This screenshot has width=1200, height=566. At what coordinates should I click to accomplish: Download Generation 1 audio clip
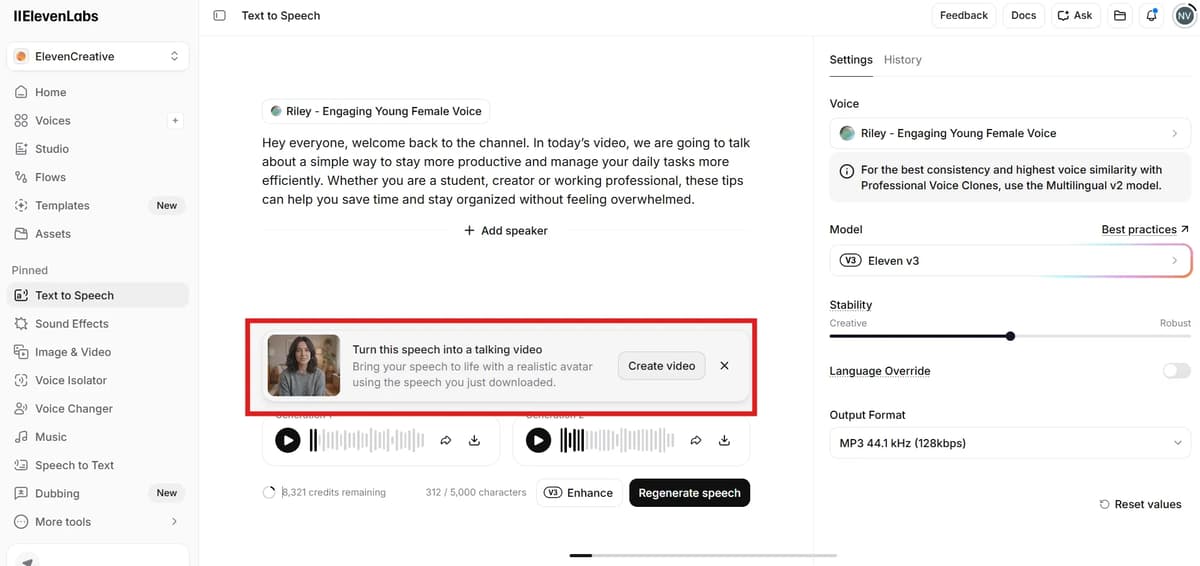(475, 440)
